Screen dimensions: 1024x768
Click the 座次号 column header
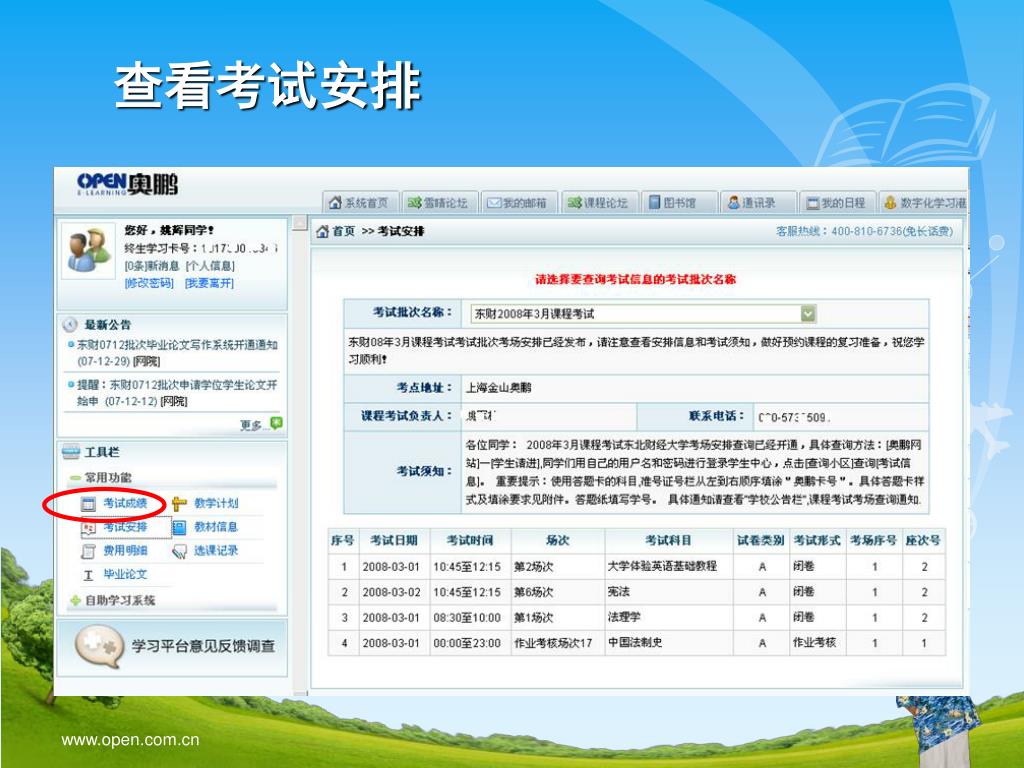[923, 540]
